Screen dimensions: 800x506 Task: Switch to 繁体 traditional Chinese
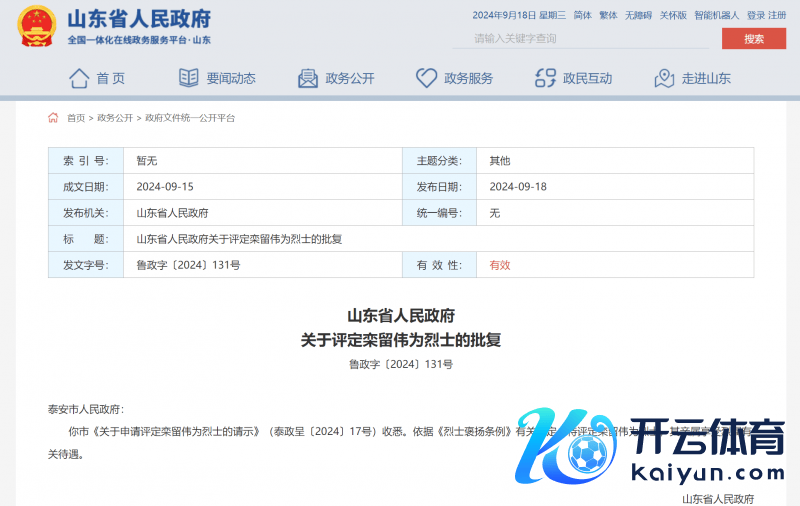[608, 15]
